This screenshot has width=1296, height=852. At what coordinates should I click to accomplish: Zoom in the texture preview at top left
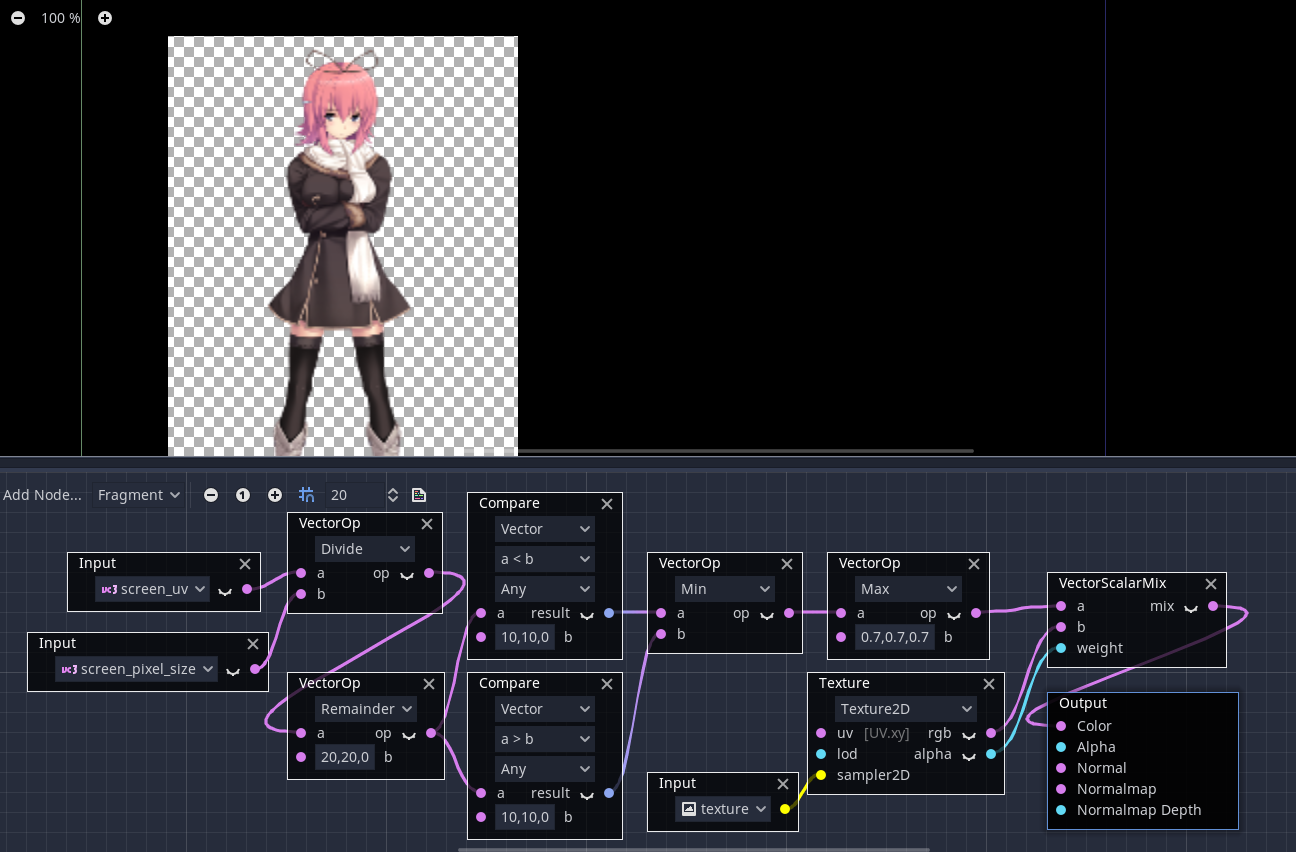[104, 17]
